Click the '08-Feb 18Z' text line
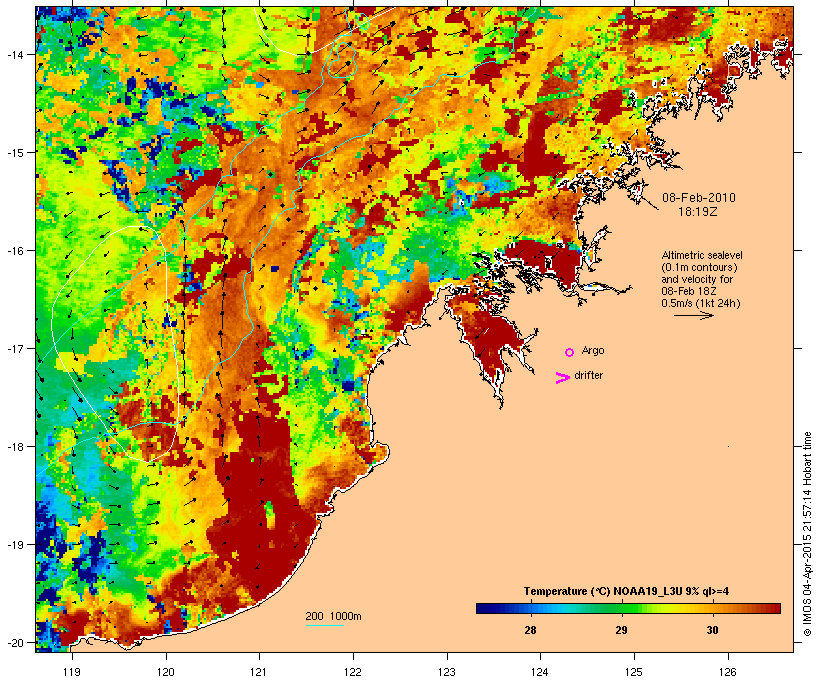This screenshot has height=680, width=820. coord(689,291)
